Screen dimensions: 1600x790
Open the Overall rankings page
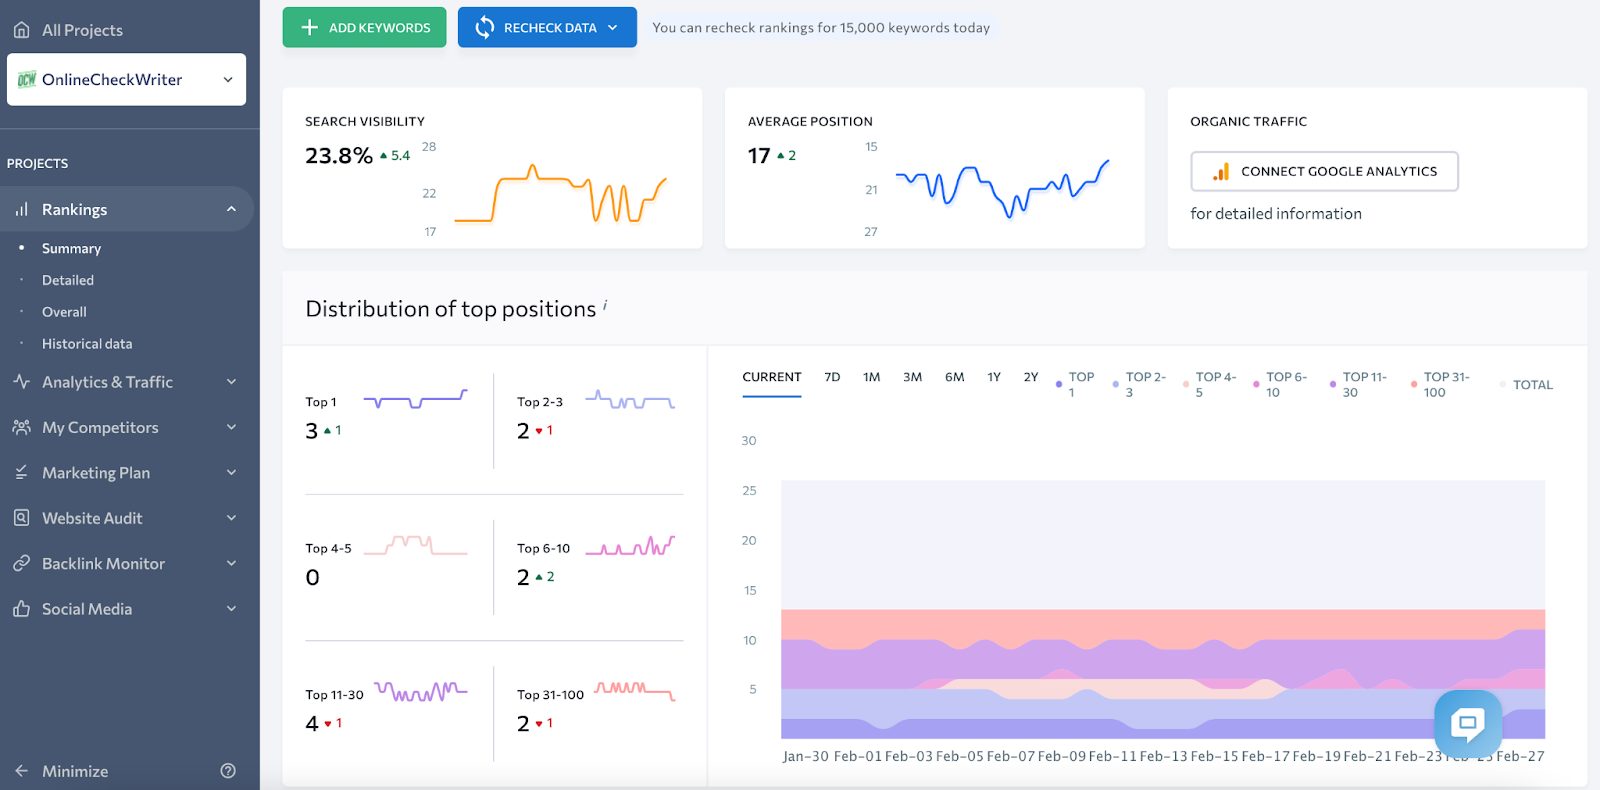64,312
